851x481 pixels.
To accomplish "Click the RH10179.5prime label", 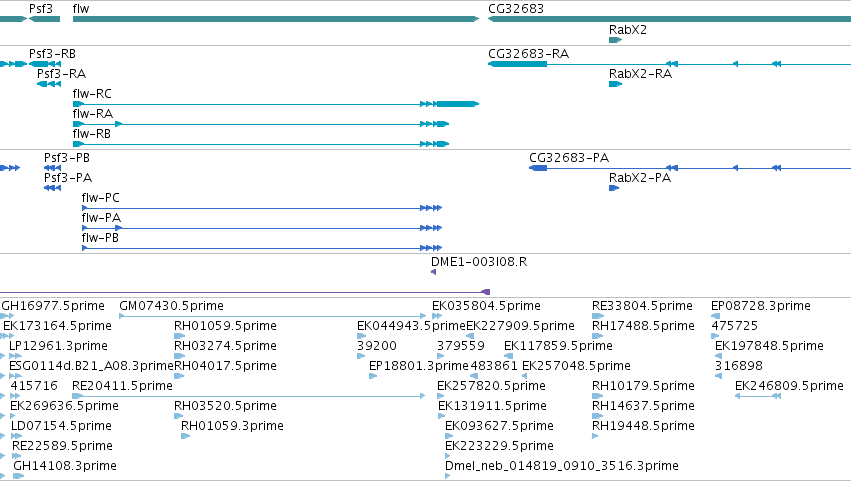I will [643, 386].
